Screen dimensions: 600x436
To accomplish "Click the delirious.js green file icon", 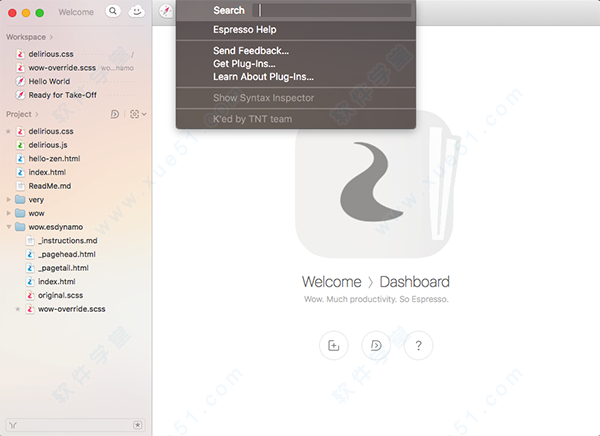I will point(20,145).
